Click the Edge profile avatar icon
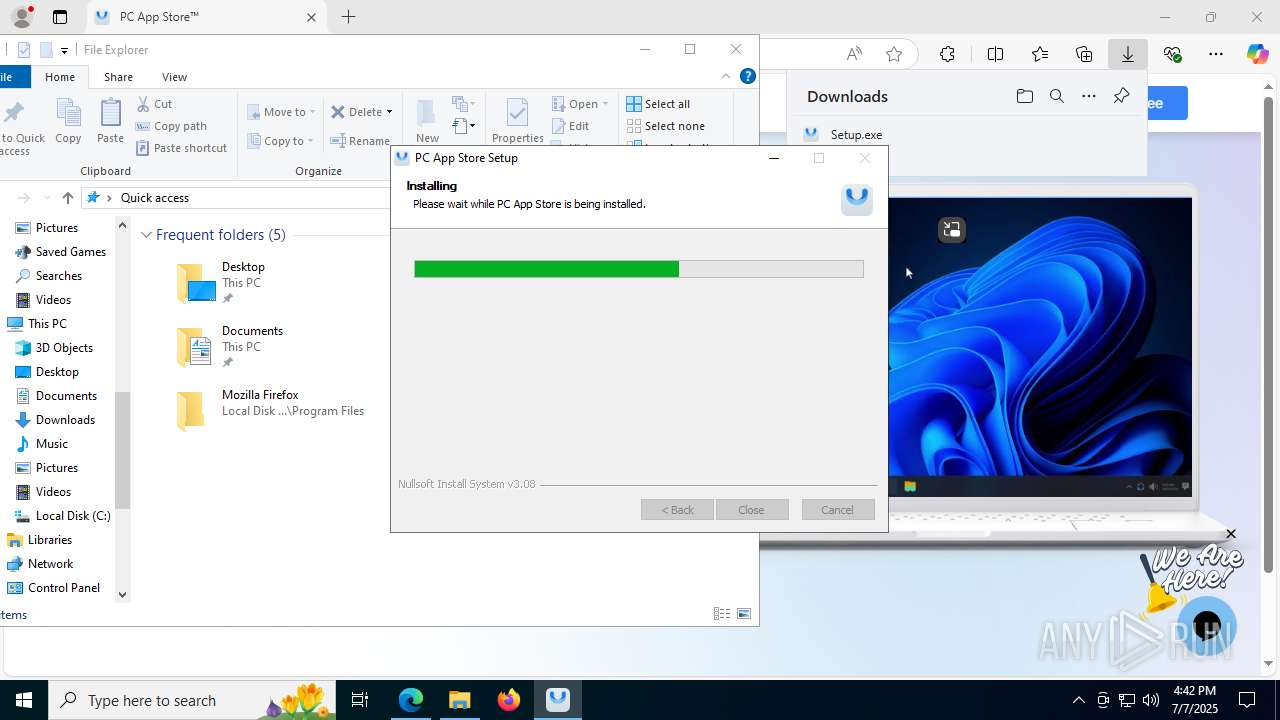1280x720 pixels. pos(22,17)
